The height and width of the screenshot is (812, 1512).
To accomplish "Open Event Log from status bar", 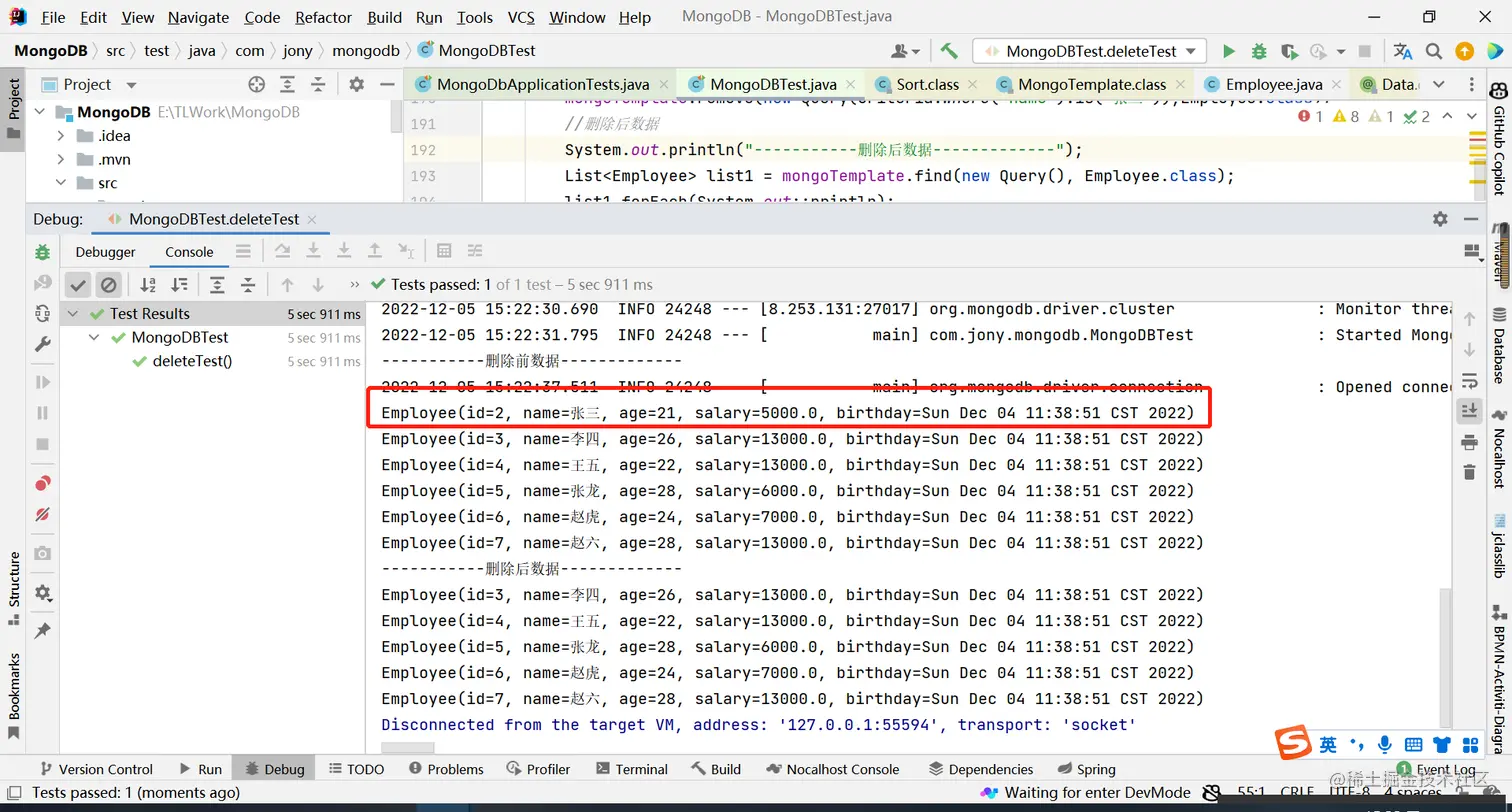I will click(x=1436, y=769).
